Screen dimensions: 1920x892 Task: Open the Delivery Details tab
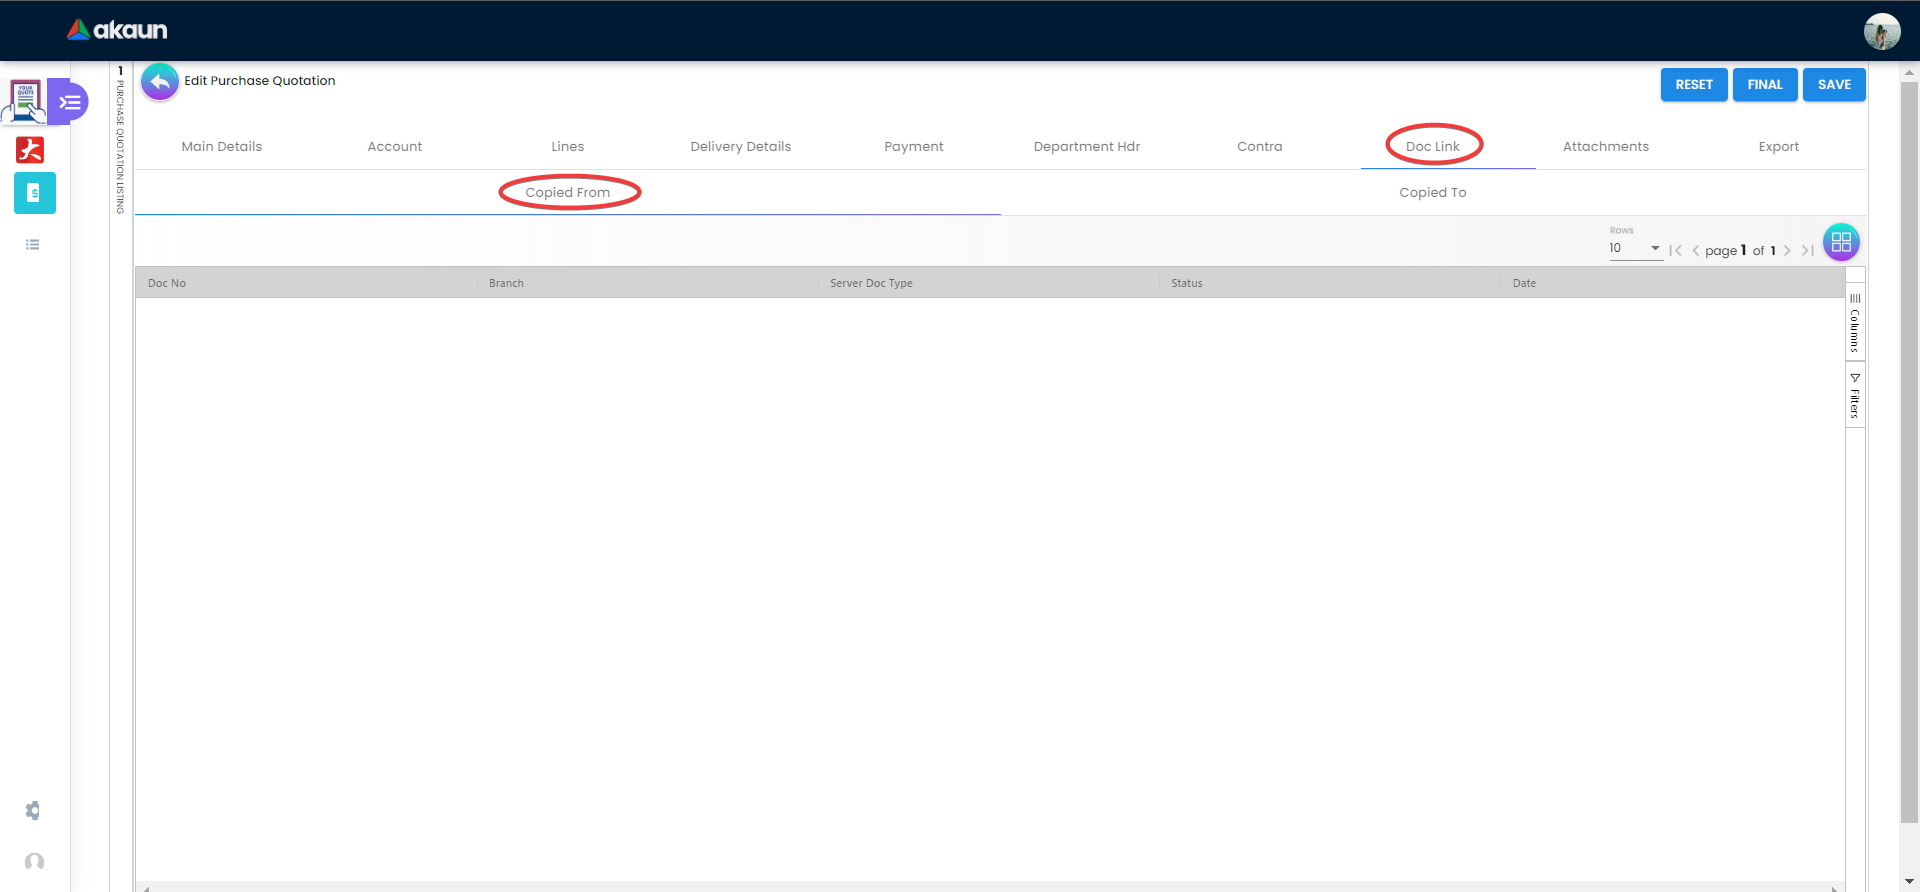pyautogui.click(x=741, y=146)
